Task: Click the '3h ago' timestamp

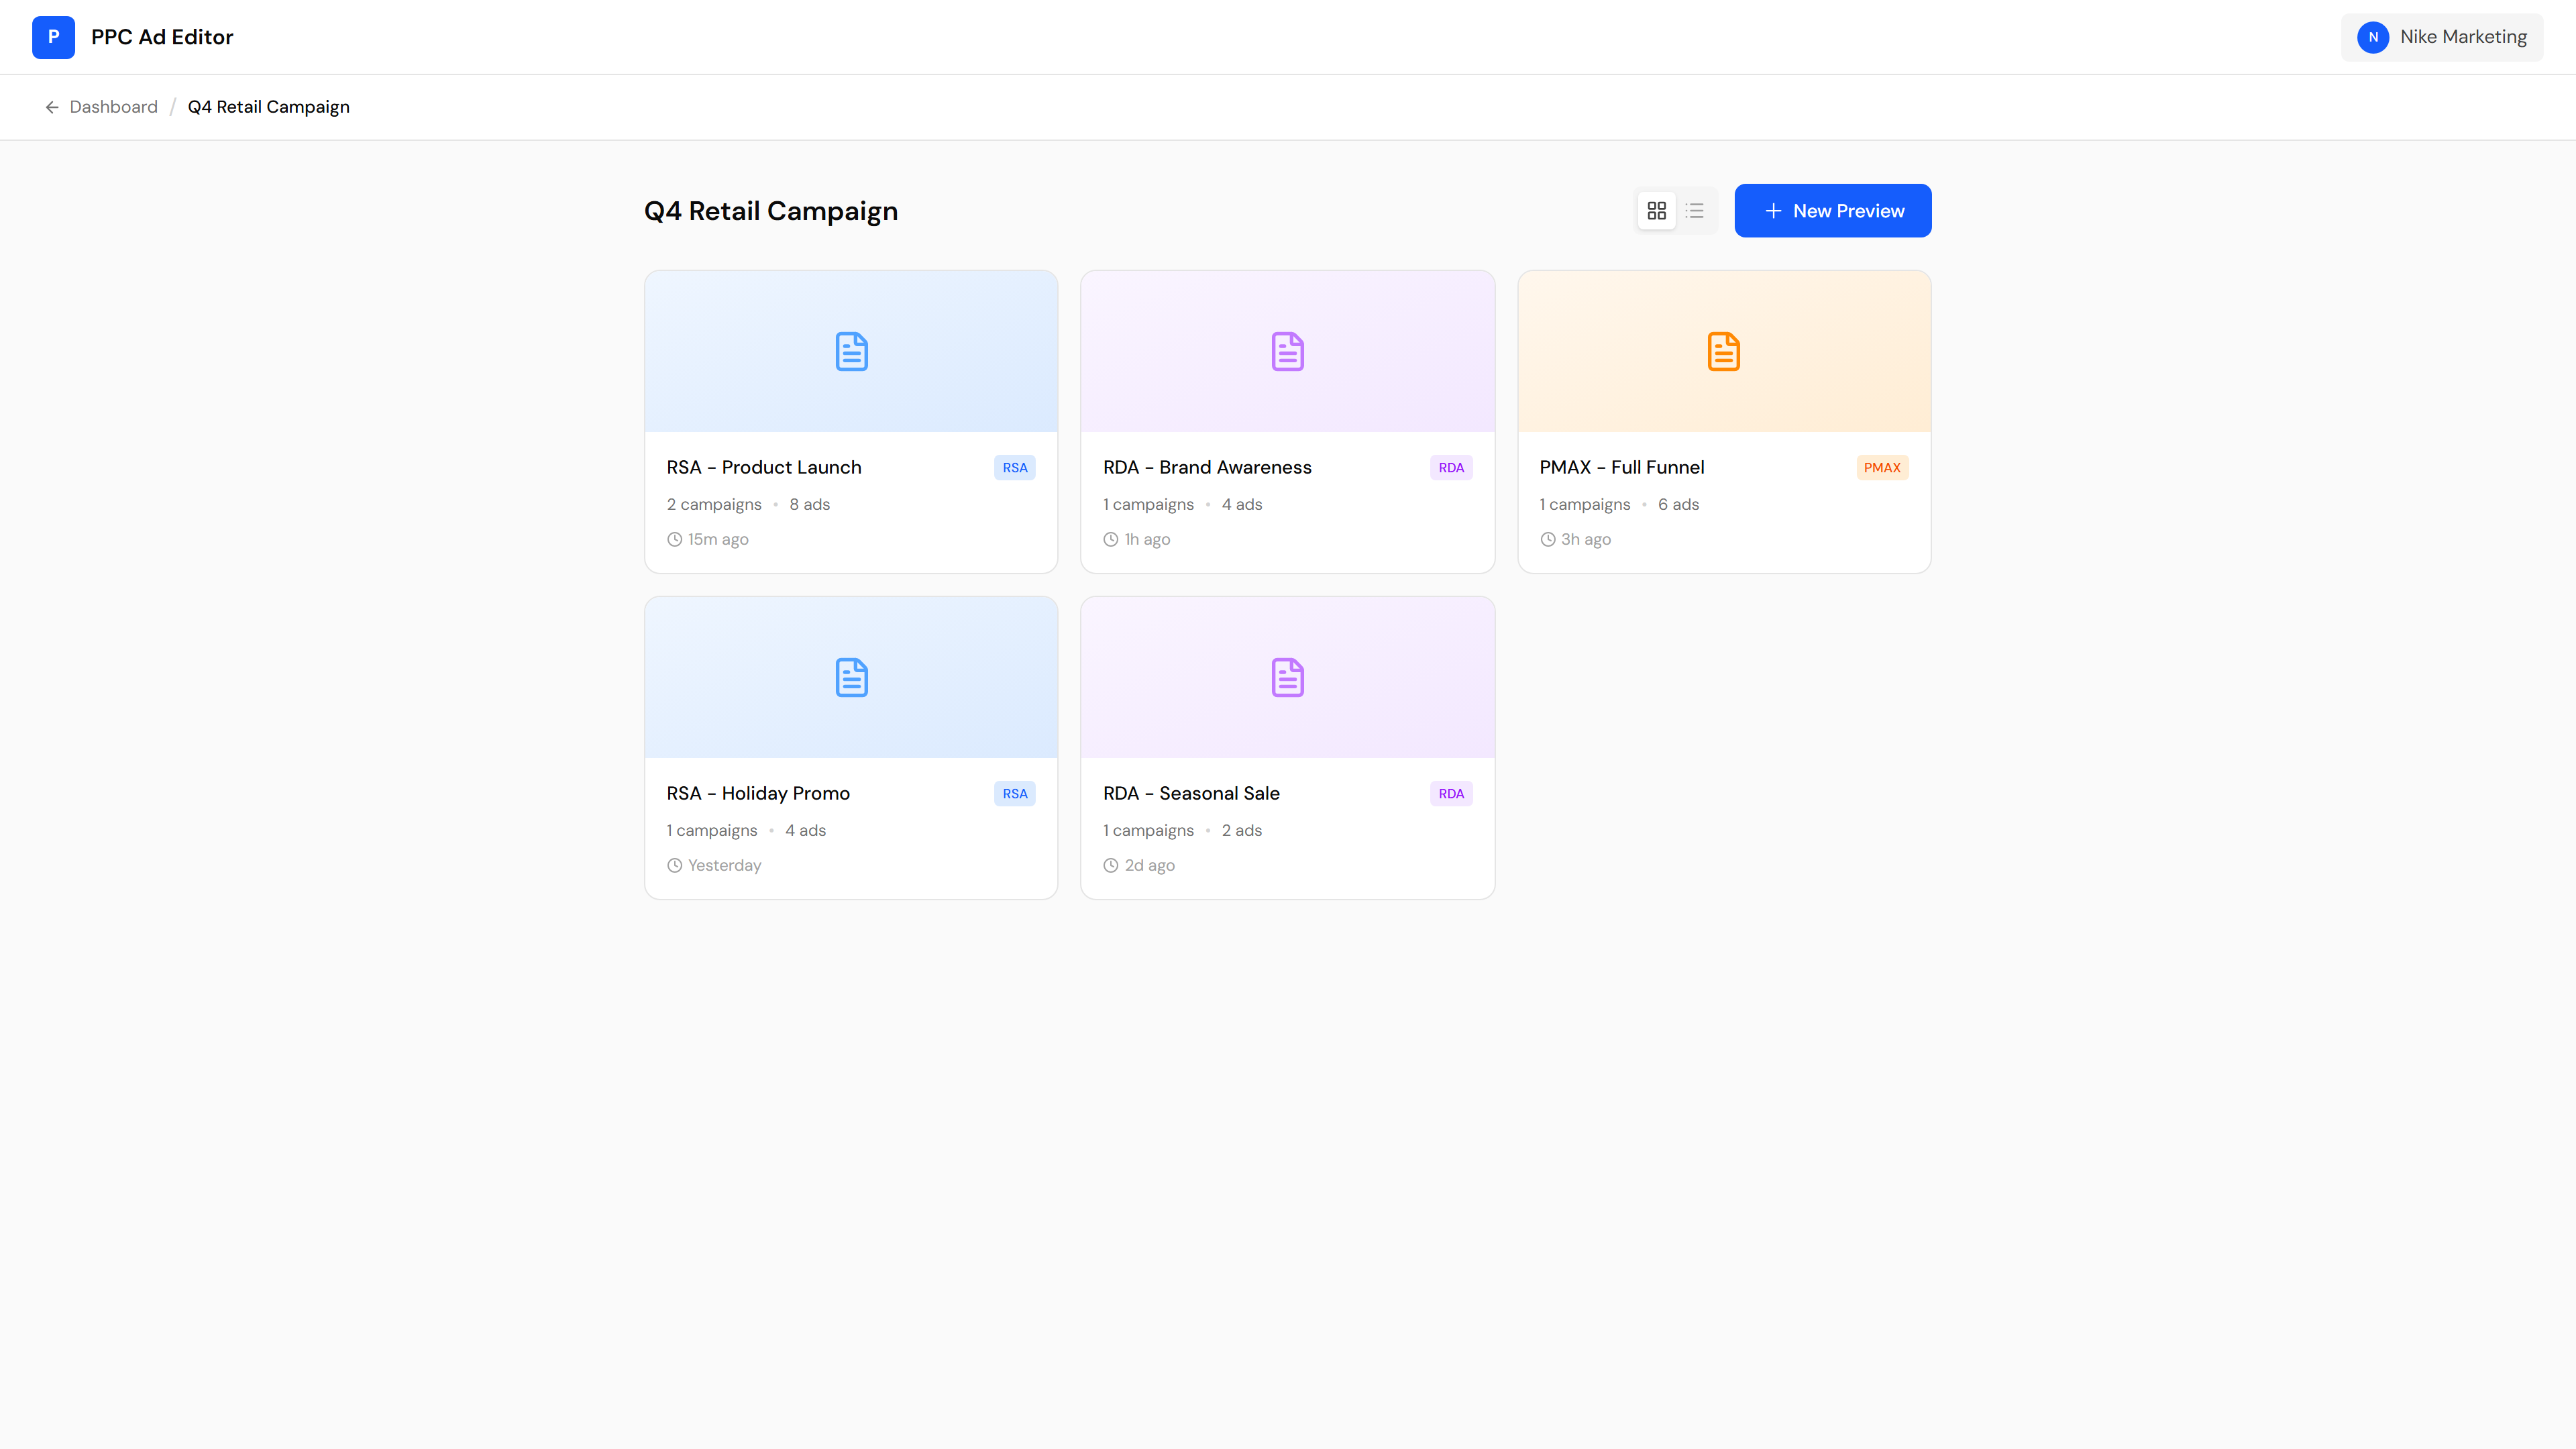Action: pyautogui.click(x=1586, y=539)
